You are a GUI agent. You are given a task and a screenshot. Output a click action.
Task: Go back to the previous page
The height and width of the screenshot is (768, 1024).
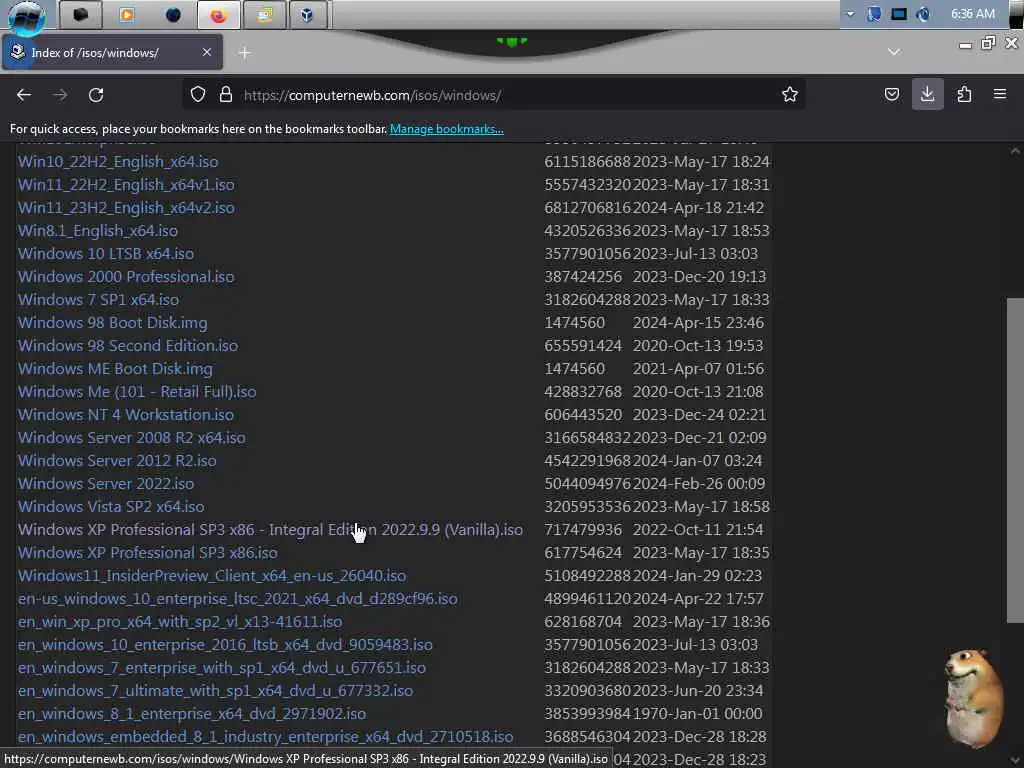pyautogui.click(x=24, y=95)
